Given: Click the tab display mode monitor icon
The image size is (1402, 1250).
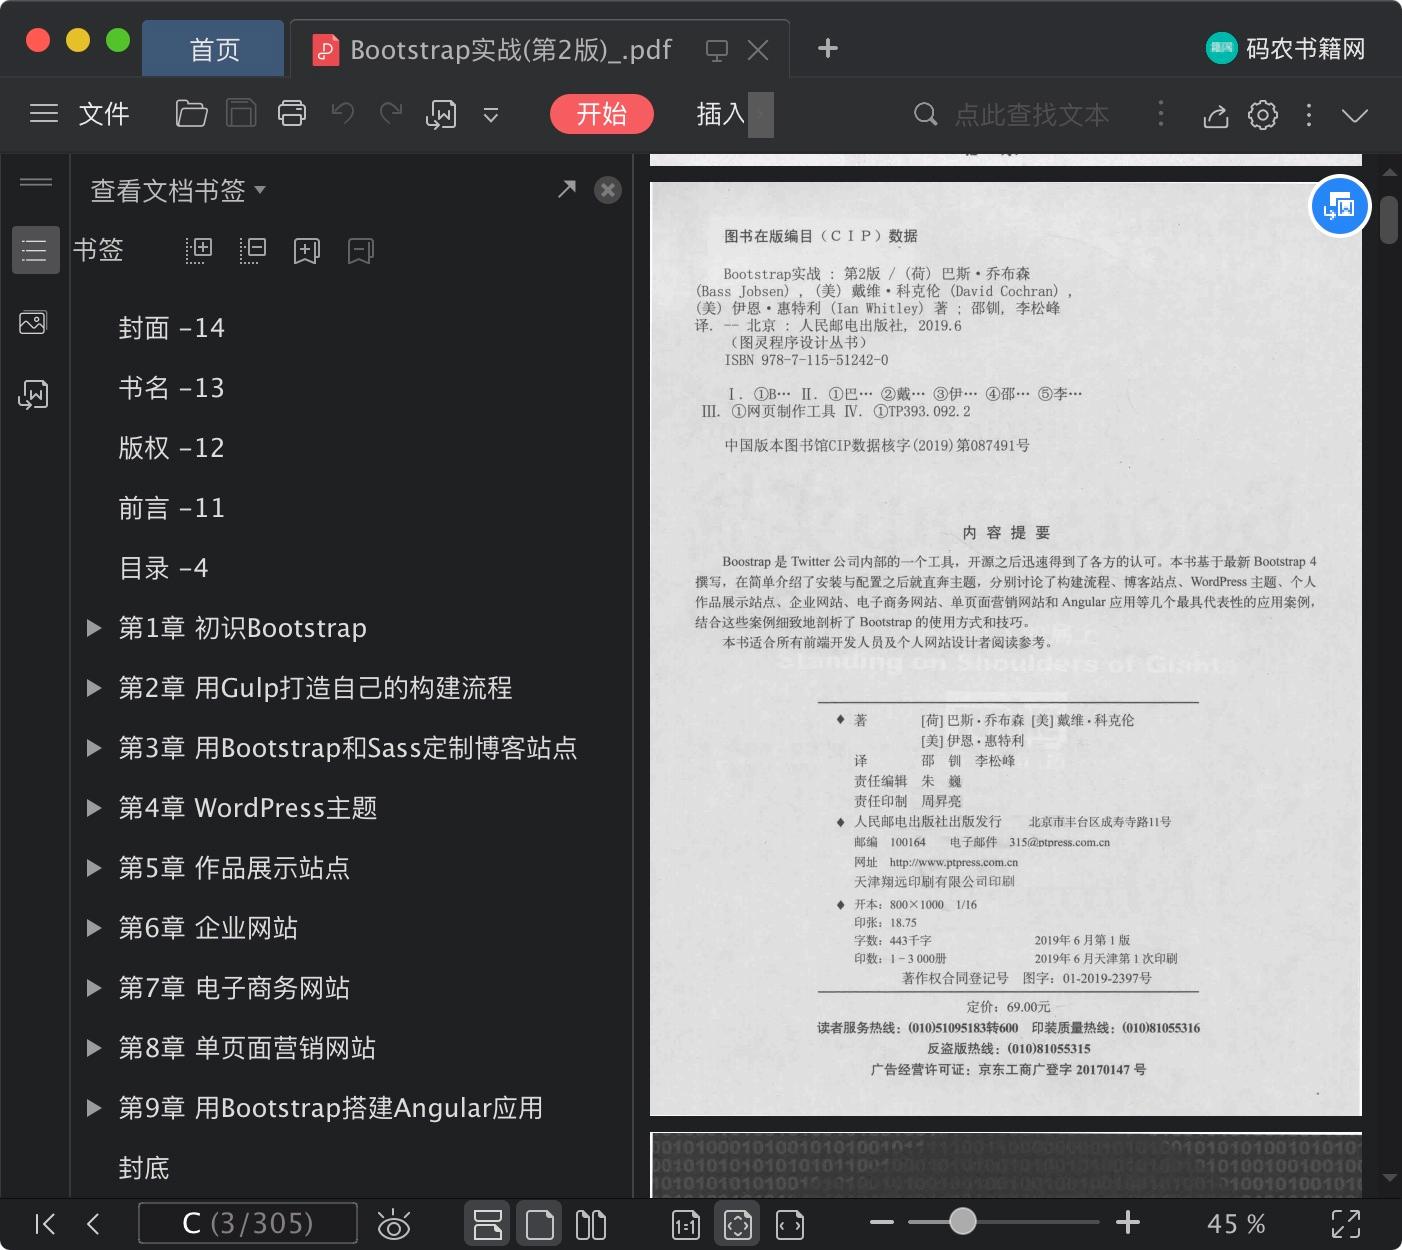Looking at the screenshot, I should click(x=717, y=50).
